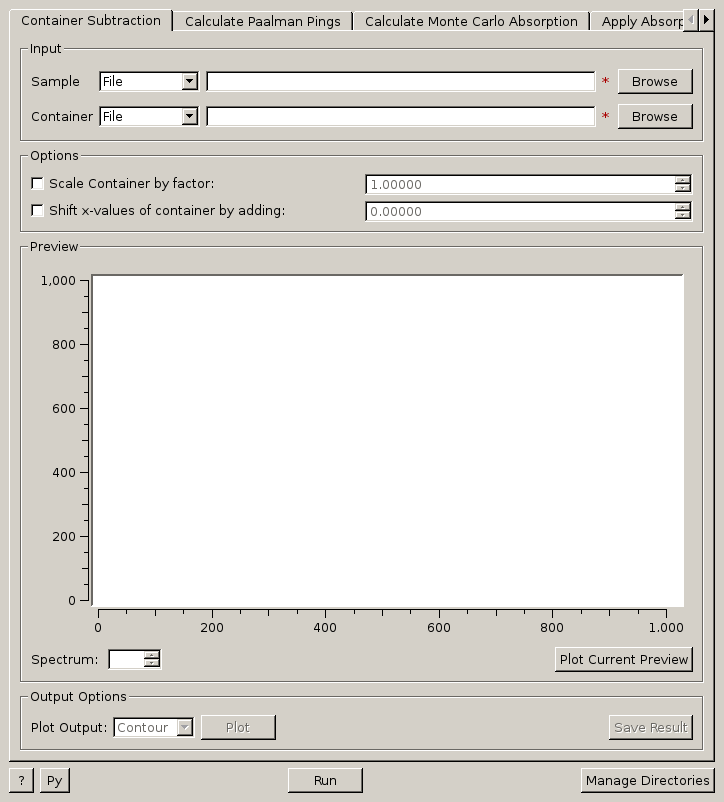The image size is (724, 802).
Task: Increase the Spectrum spinbox value
Action: click(x=152, y=655)
